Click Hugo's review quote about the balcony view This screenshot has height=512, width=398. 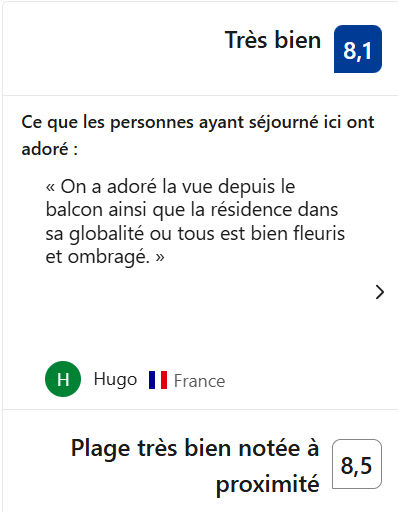click(195, 221)
